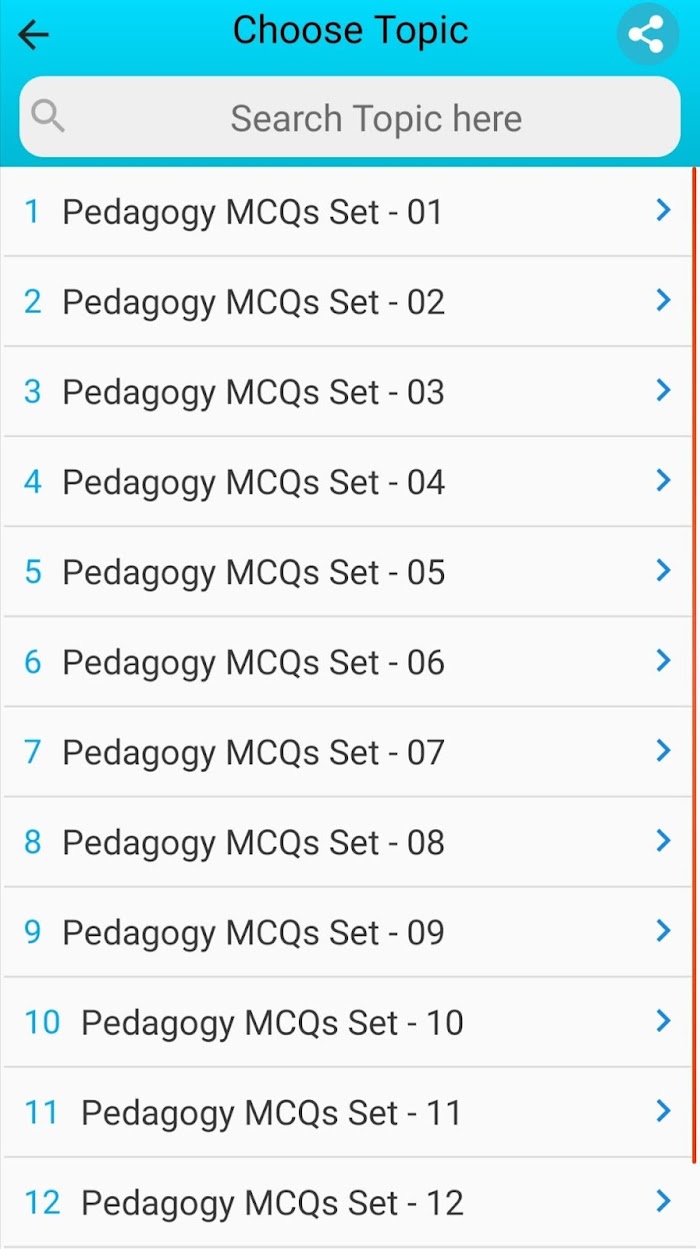Open the Set - 01 chevron arrow
This screenshot has width=700, height=1249.
click(x=662, y=210)
